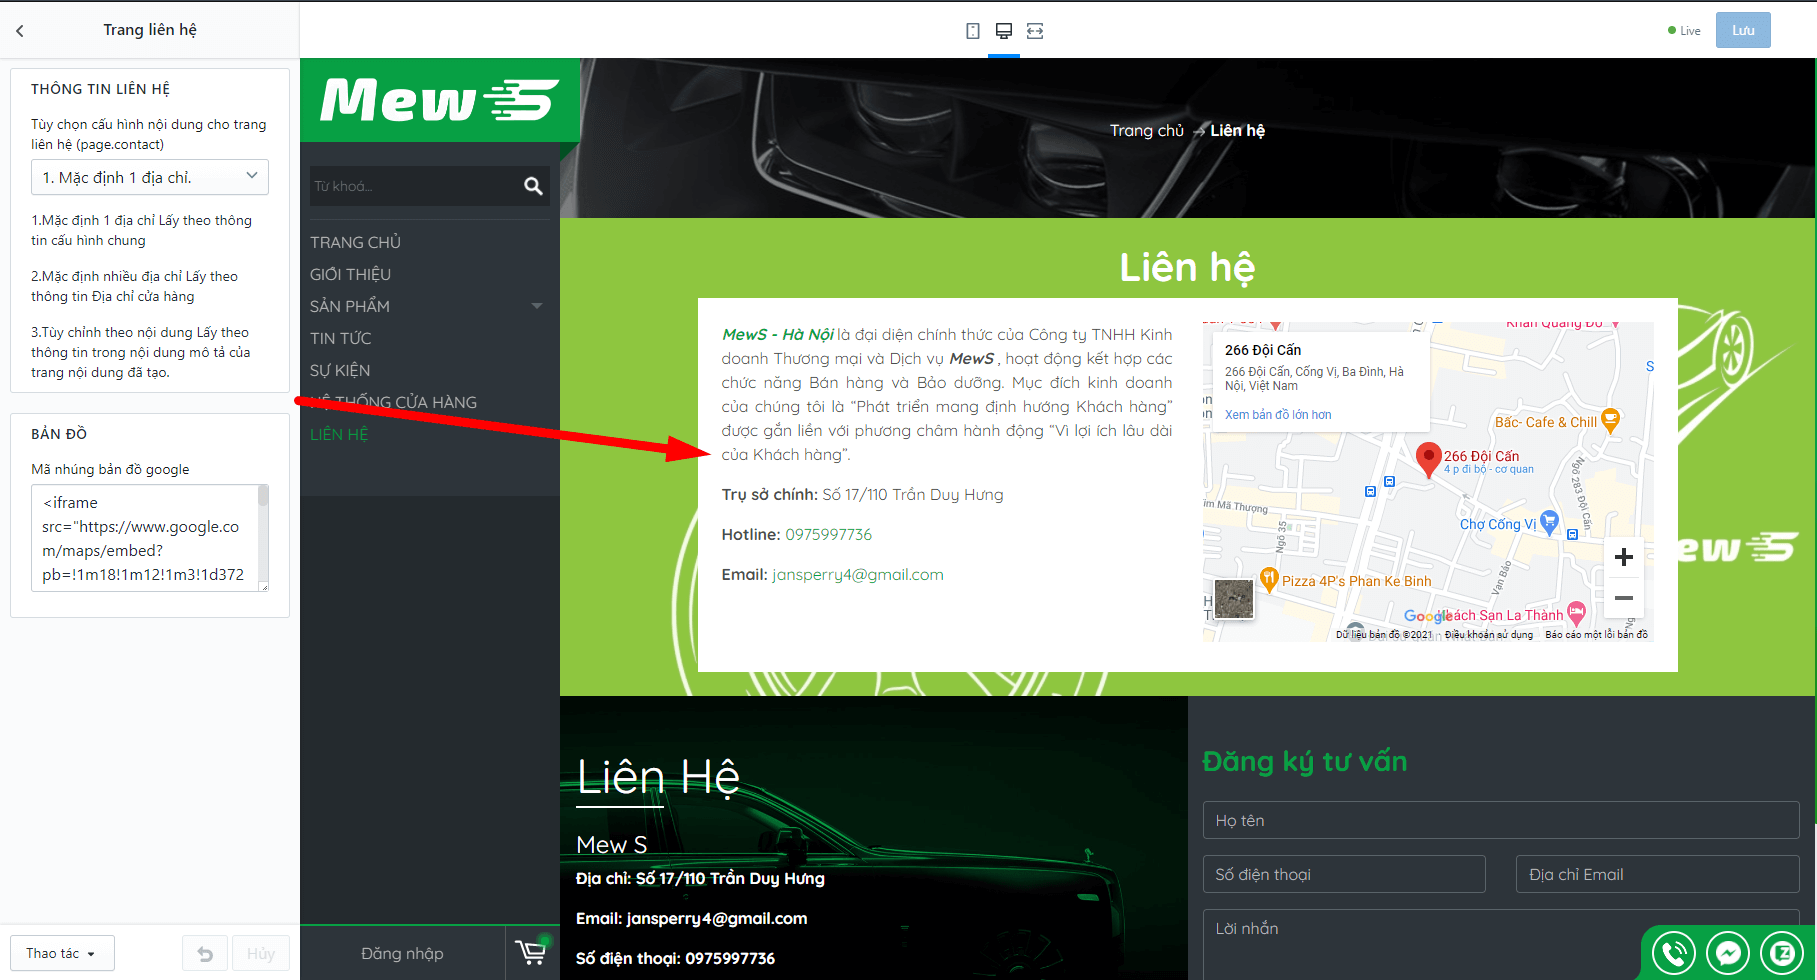Click the Họ tên input field
Viewport: 1817px width, 980px height.
pos(1501,820)
